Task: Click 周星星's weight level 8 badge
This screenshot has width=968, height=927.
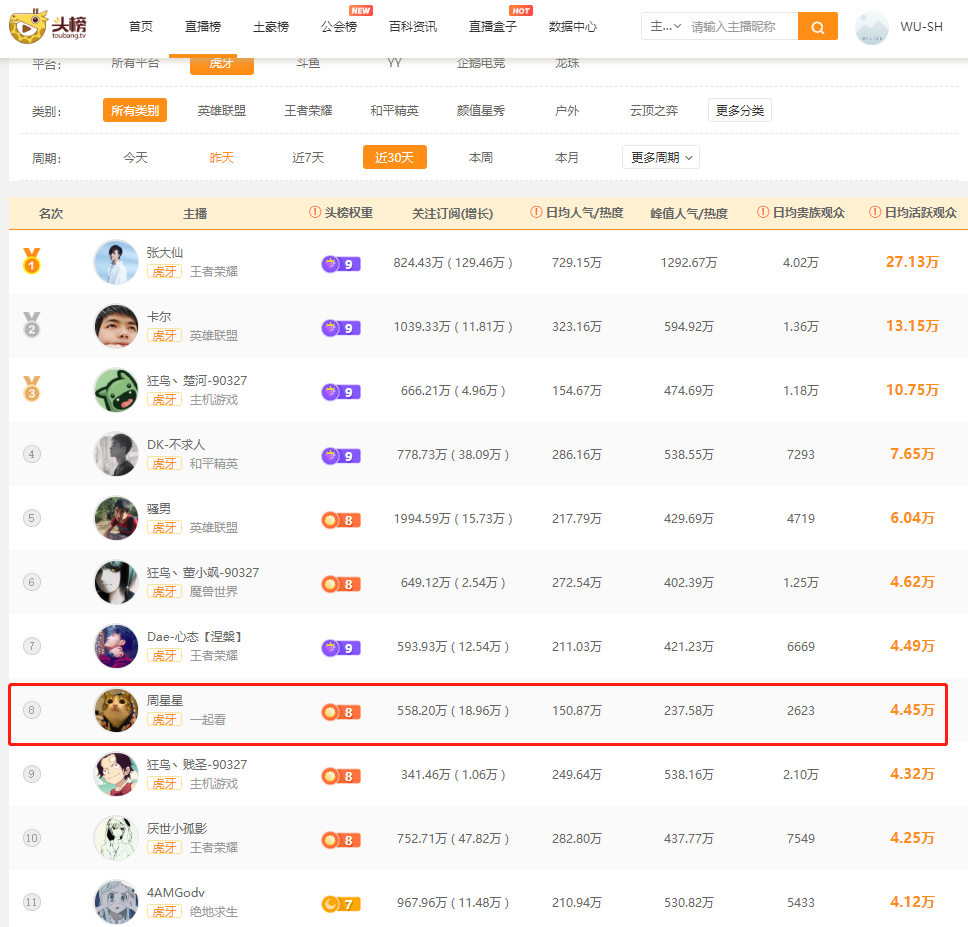Action: coord(341,712)
